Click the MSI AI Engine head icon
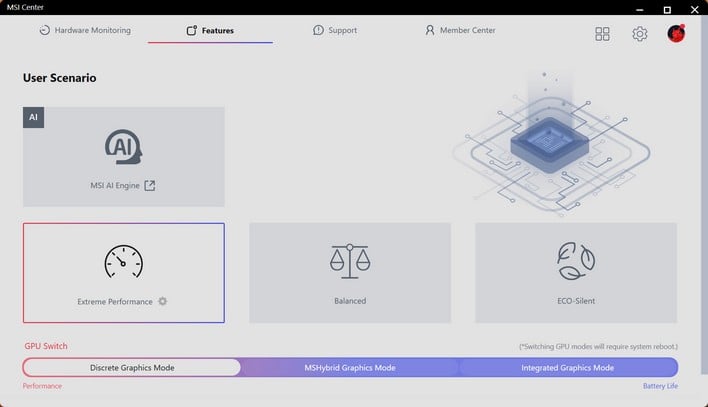Screen dimensions: 708x407 [x=124, y=147]
